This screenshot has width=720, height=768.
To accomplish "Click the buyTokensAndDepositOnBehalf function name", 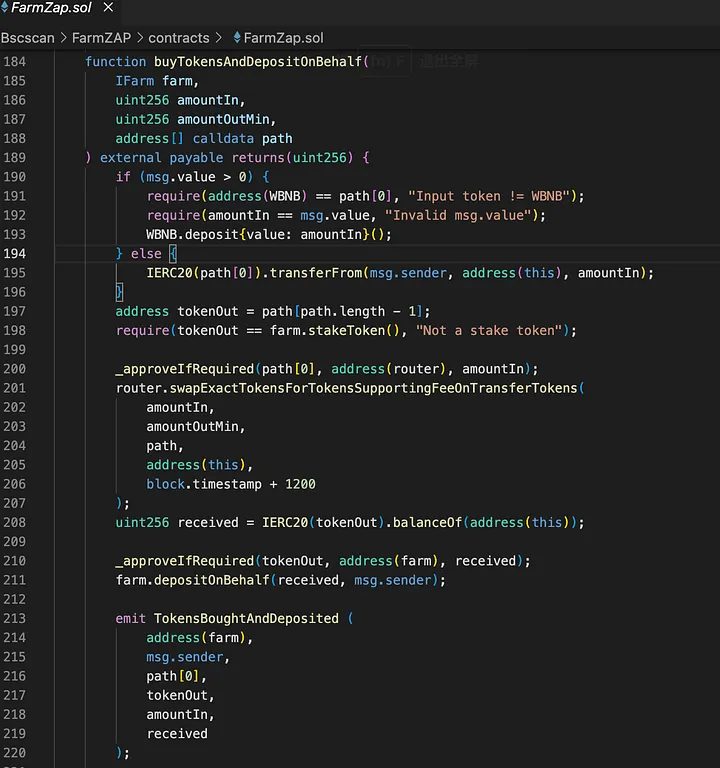I will coord(257,62).
